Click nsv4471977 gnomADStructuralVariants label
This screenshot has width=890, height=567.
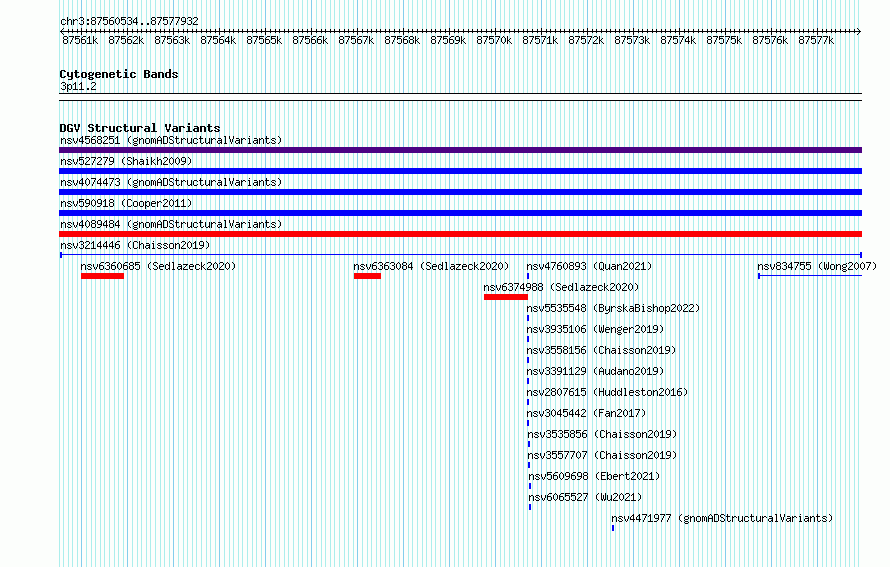click(x=722, y=518)
